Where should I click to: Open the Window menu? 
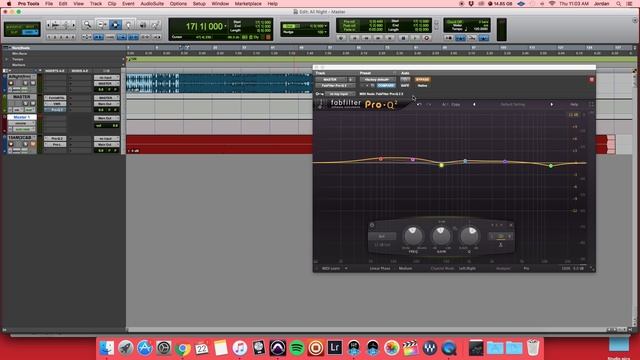click(x=220, y=4)
